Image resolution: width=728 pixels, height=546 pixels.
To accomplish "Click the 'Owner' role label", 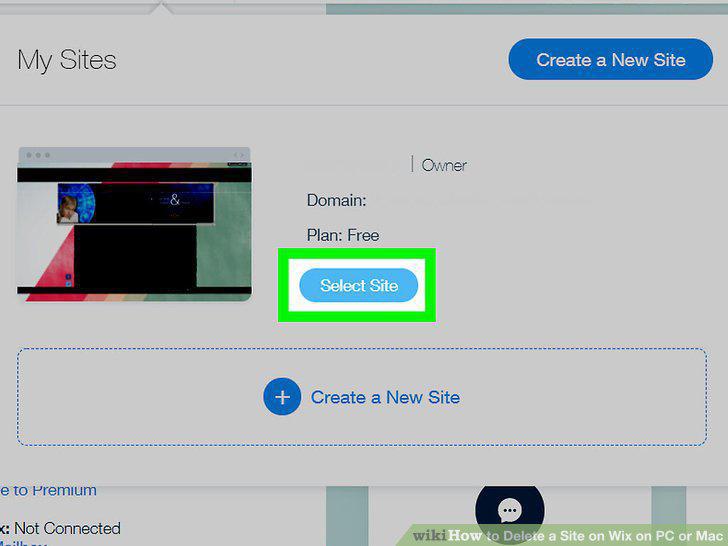I will (444, 165).
